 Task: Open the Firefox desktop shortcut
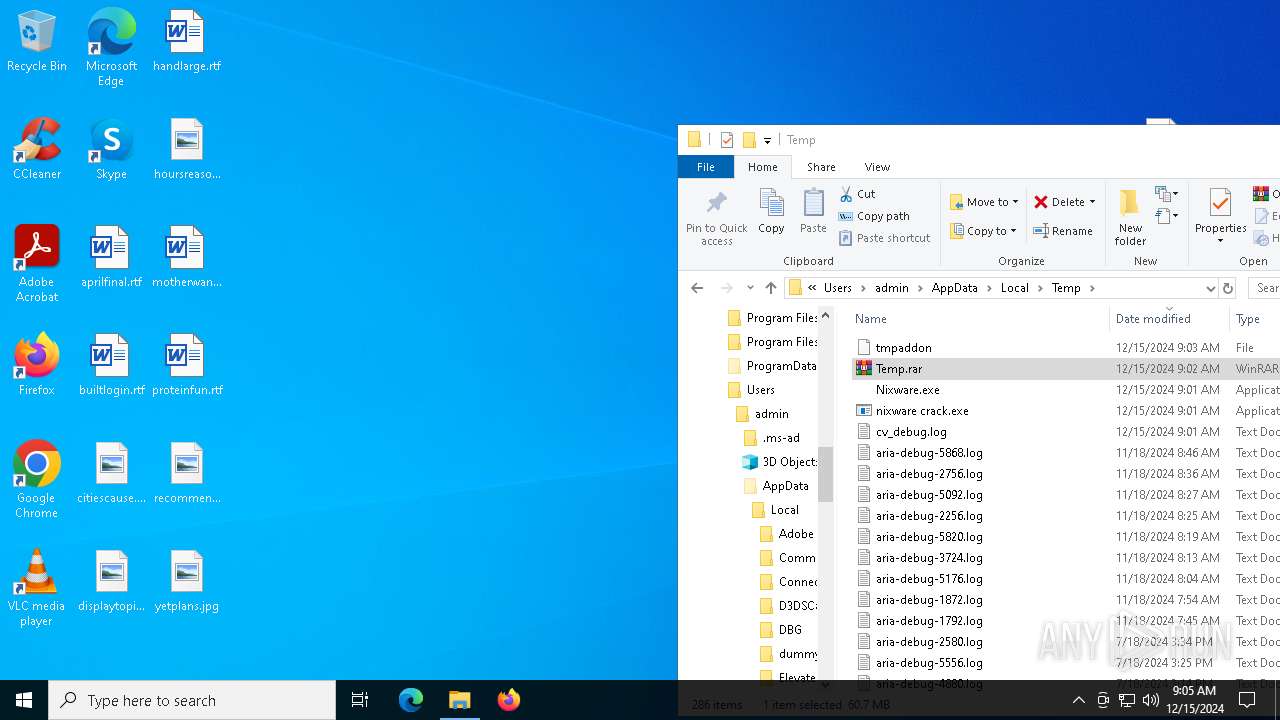[37, 366]
